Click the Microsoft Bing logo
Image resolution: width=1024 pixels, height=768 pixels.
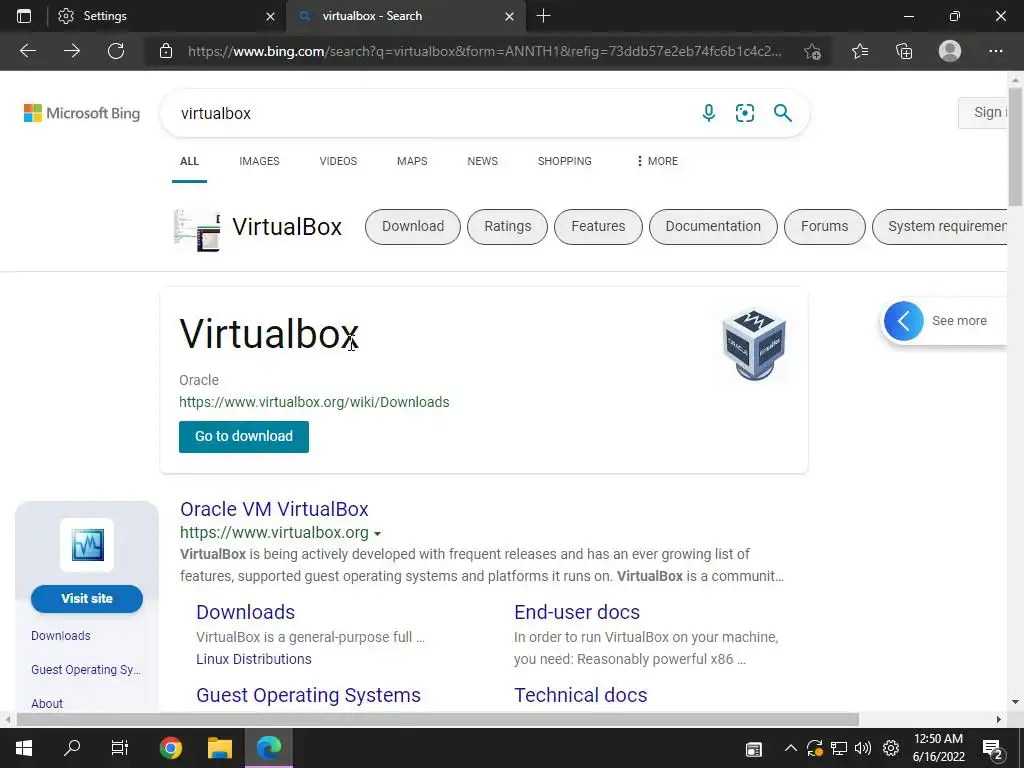click(82, 113)
